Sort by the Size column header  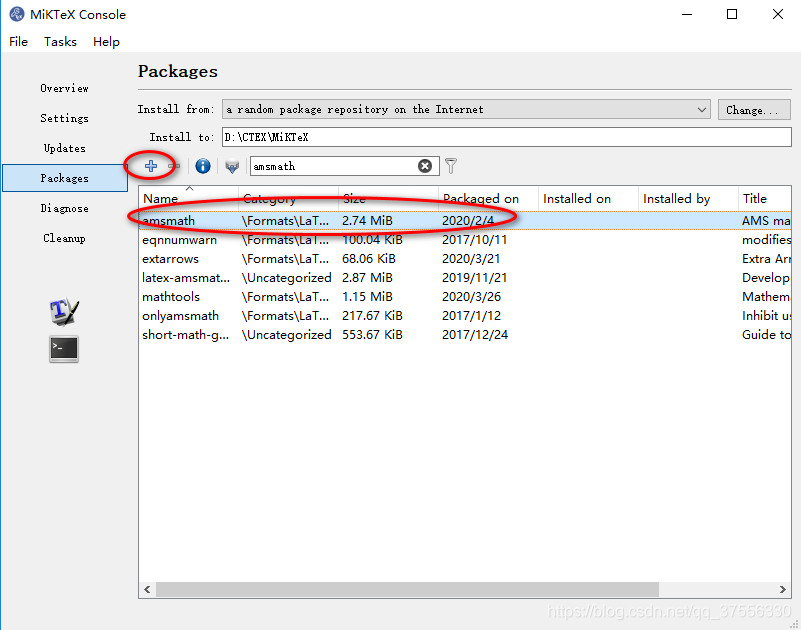tap(388, 198)
